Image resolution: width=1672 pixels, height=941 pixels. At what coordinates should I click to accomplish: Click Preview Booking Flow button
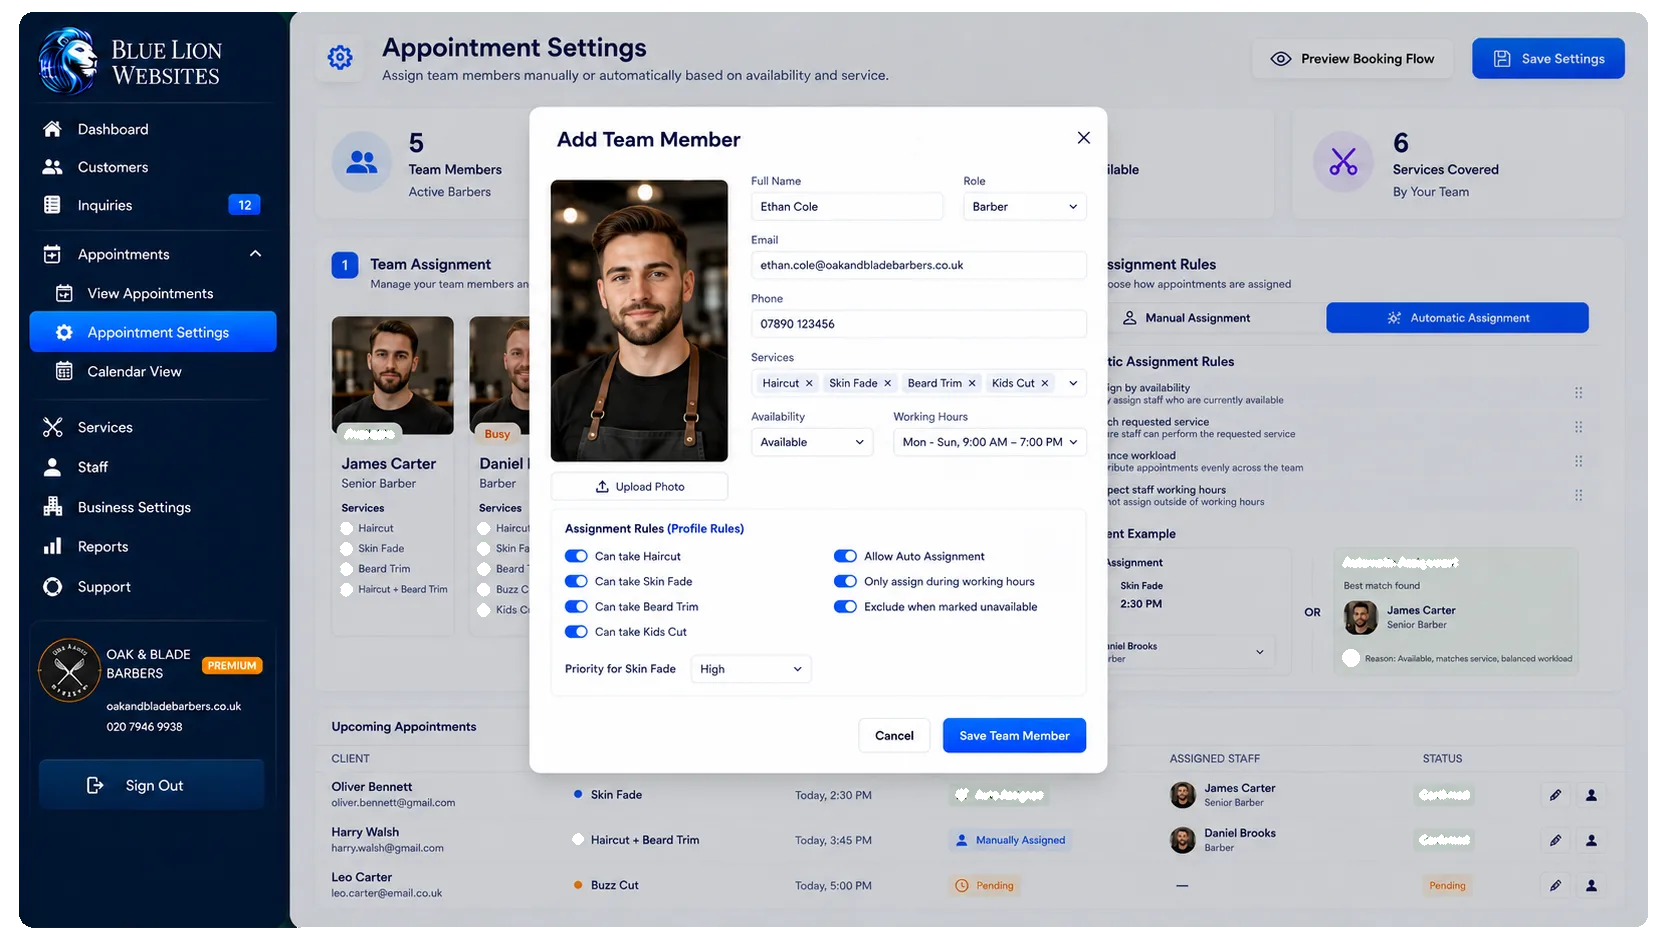pos(1352,59)
